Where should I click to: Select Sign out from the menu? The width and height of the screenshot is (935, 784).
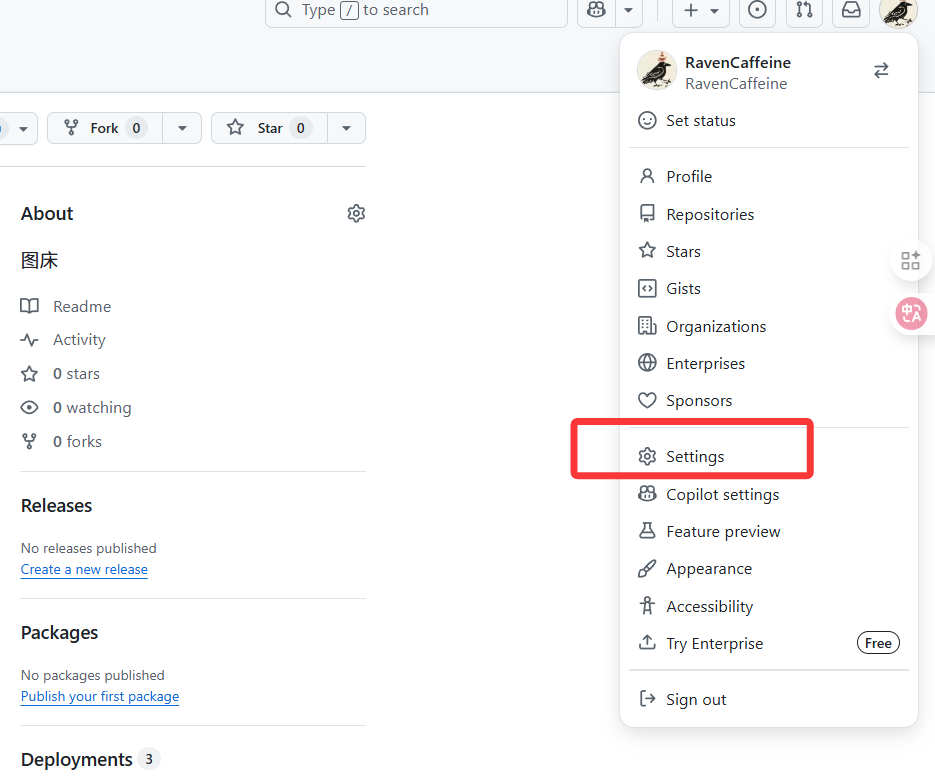click(696, 700)
